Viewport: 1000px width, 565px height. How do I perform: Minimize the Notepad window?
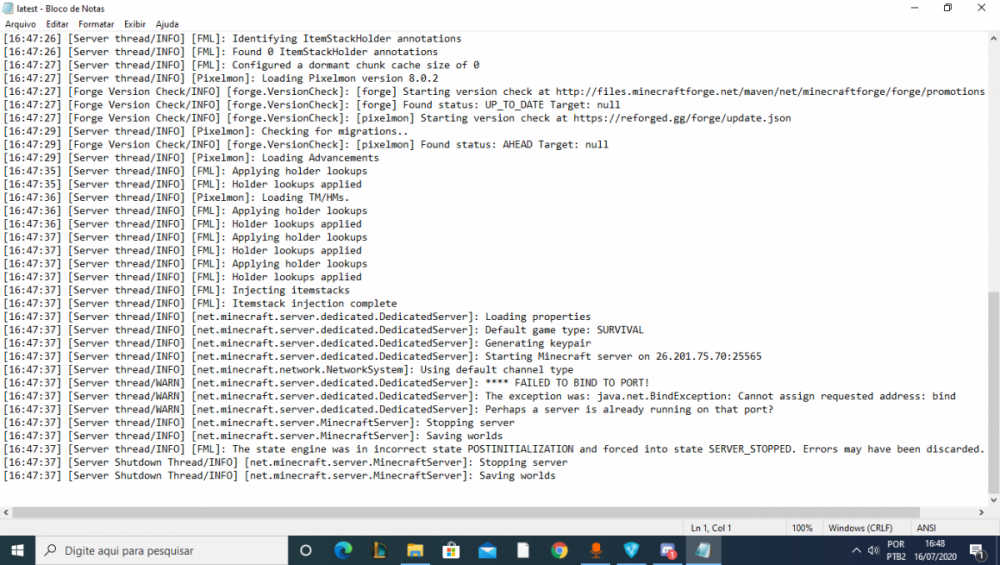(x=915, y=8)
